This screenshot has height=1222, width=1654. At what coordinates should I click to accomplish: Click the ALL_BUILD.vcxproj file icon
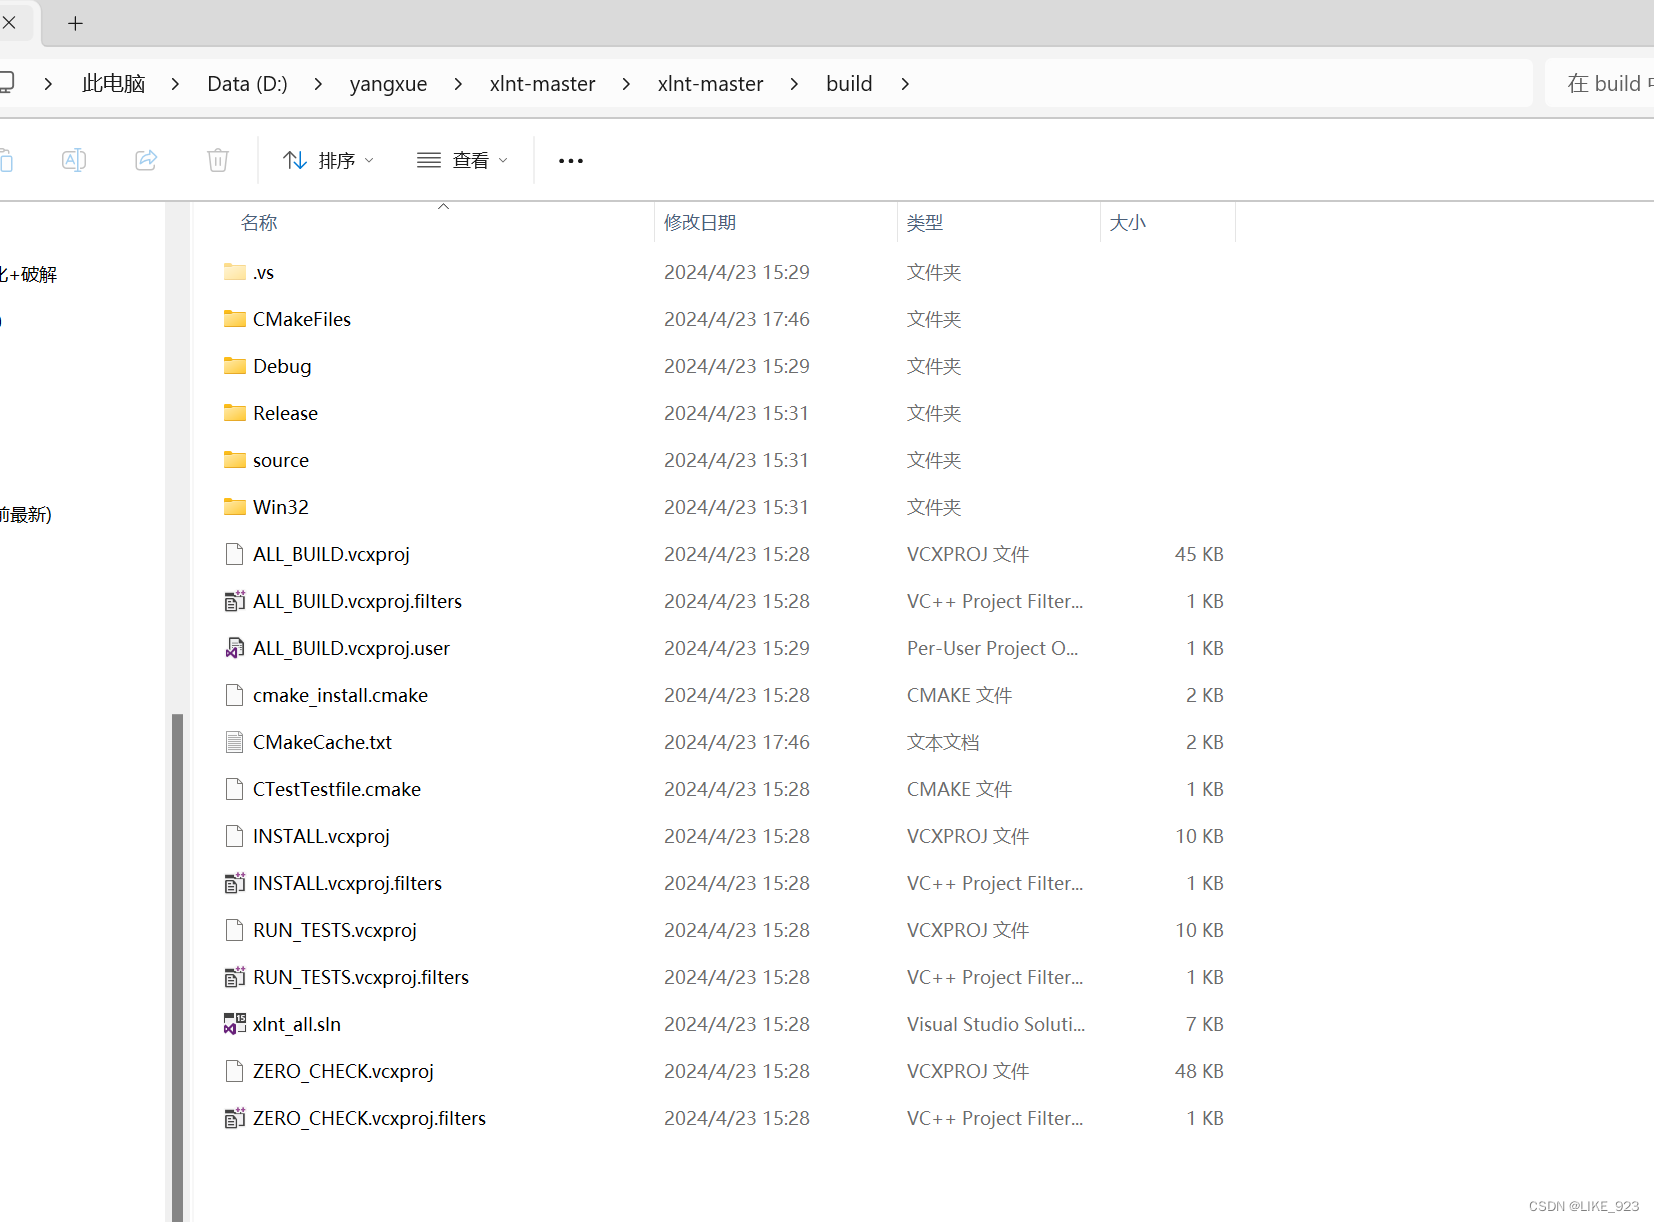235,554
